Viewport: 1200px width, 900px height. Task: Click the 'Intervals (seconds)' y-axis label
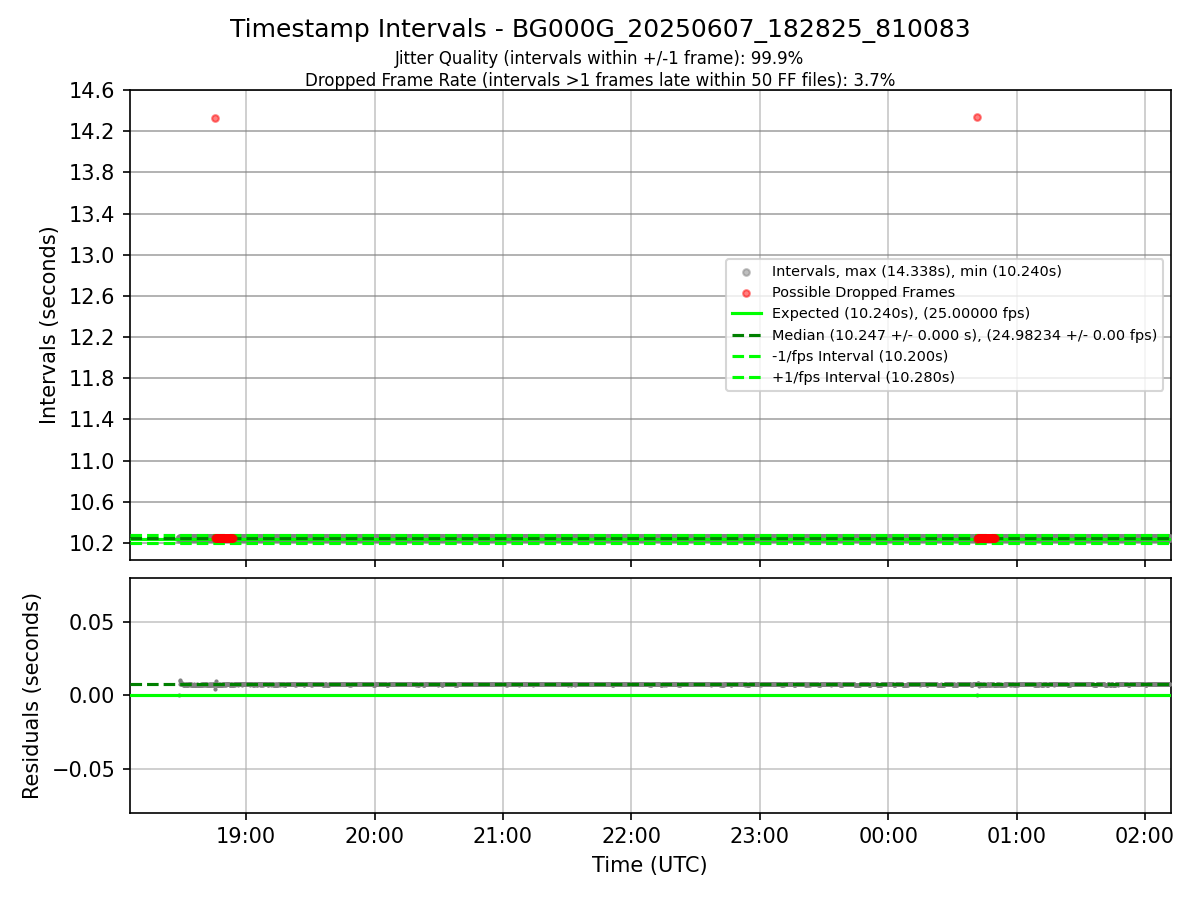pos(49,325)
